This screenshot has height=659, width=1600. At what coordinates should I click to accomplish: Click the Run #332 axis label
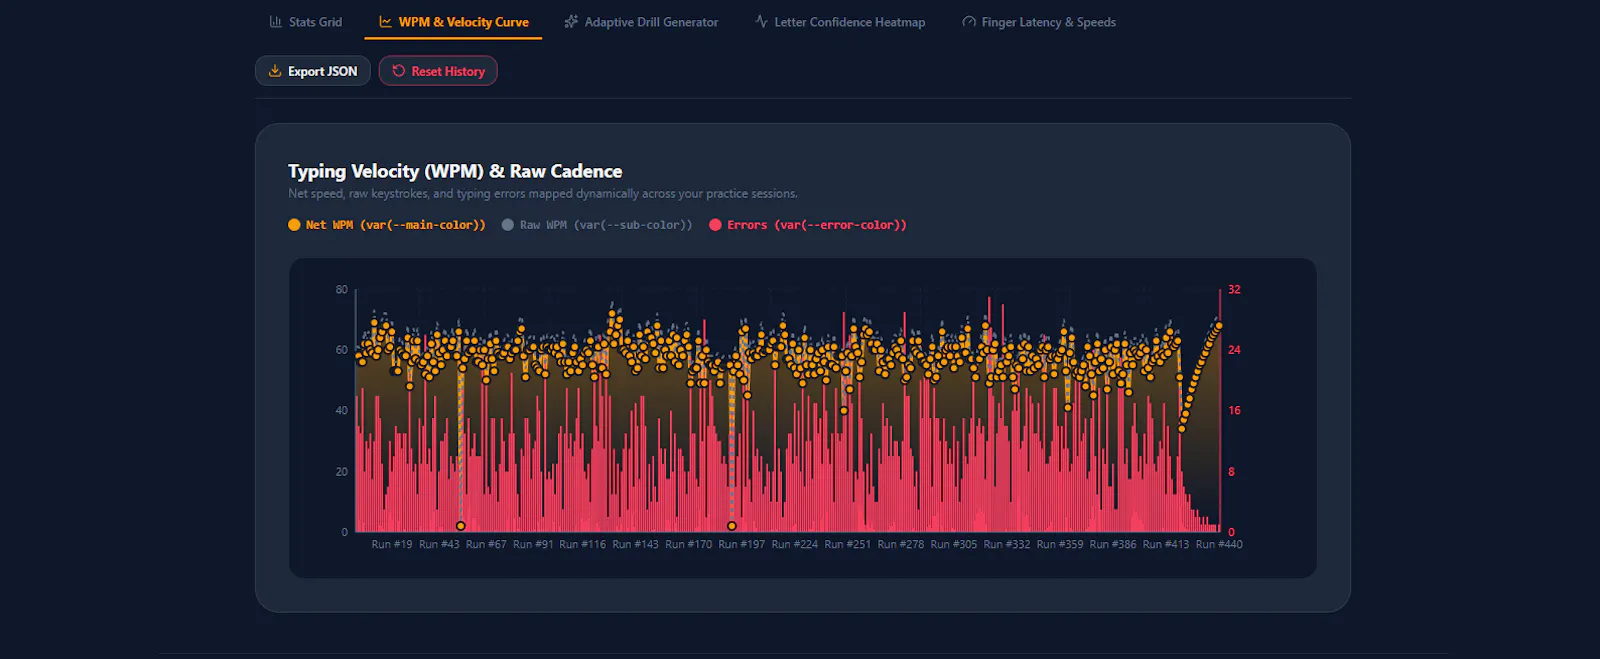(1007, 545)
